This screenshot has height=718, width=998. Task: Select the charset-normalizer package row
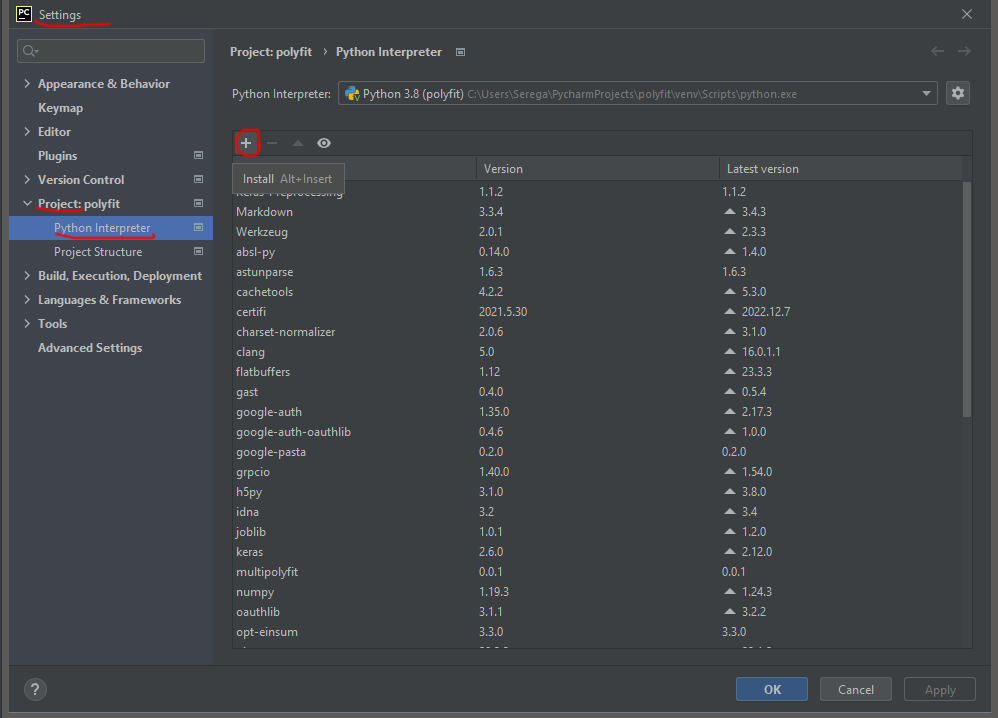point(598,332)
